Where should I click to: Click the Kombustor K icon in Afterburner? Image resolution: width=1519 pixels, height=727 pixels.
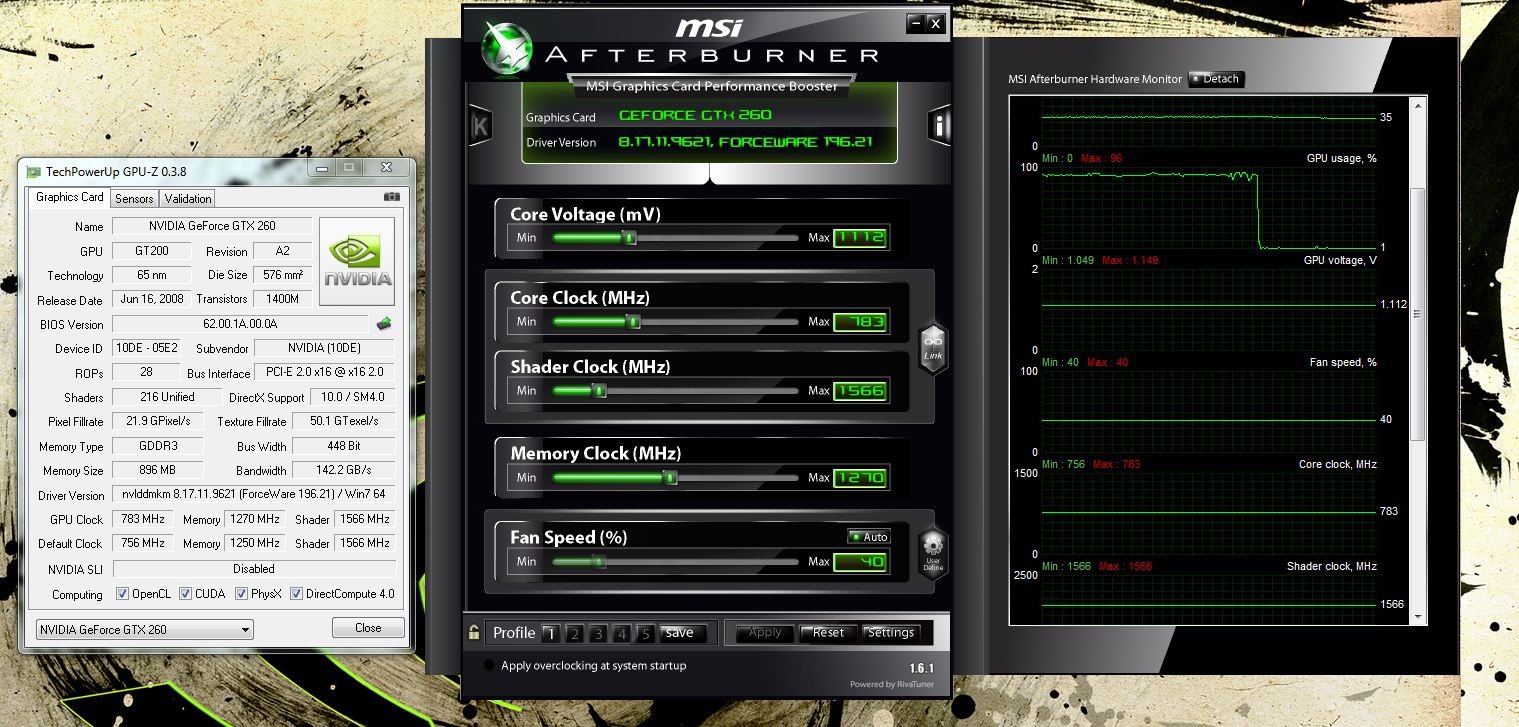click(480, 125)
